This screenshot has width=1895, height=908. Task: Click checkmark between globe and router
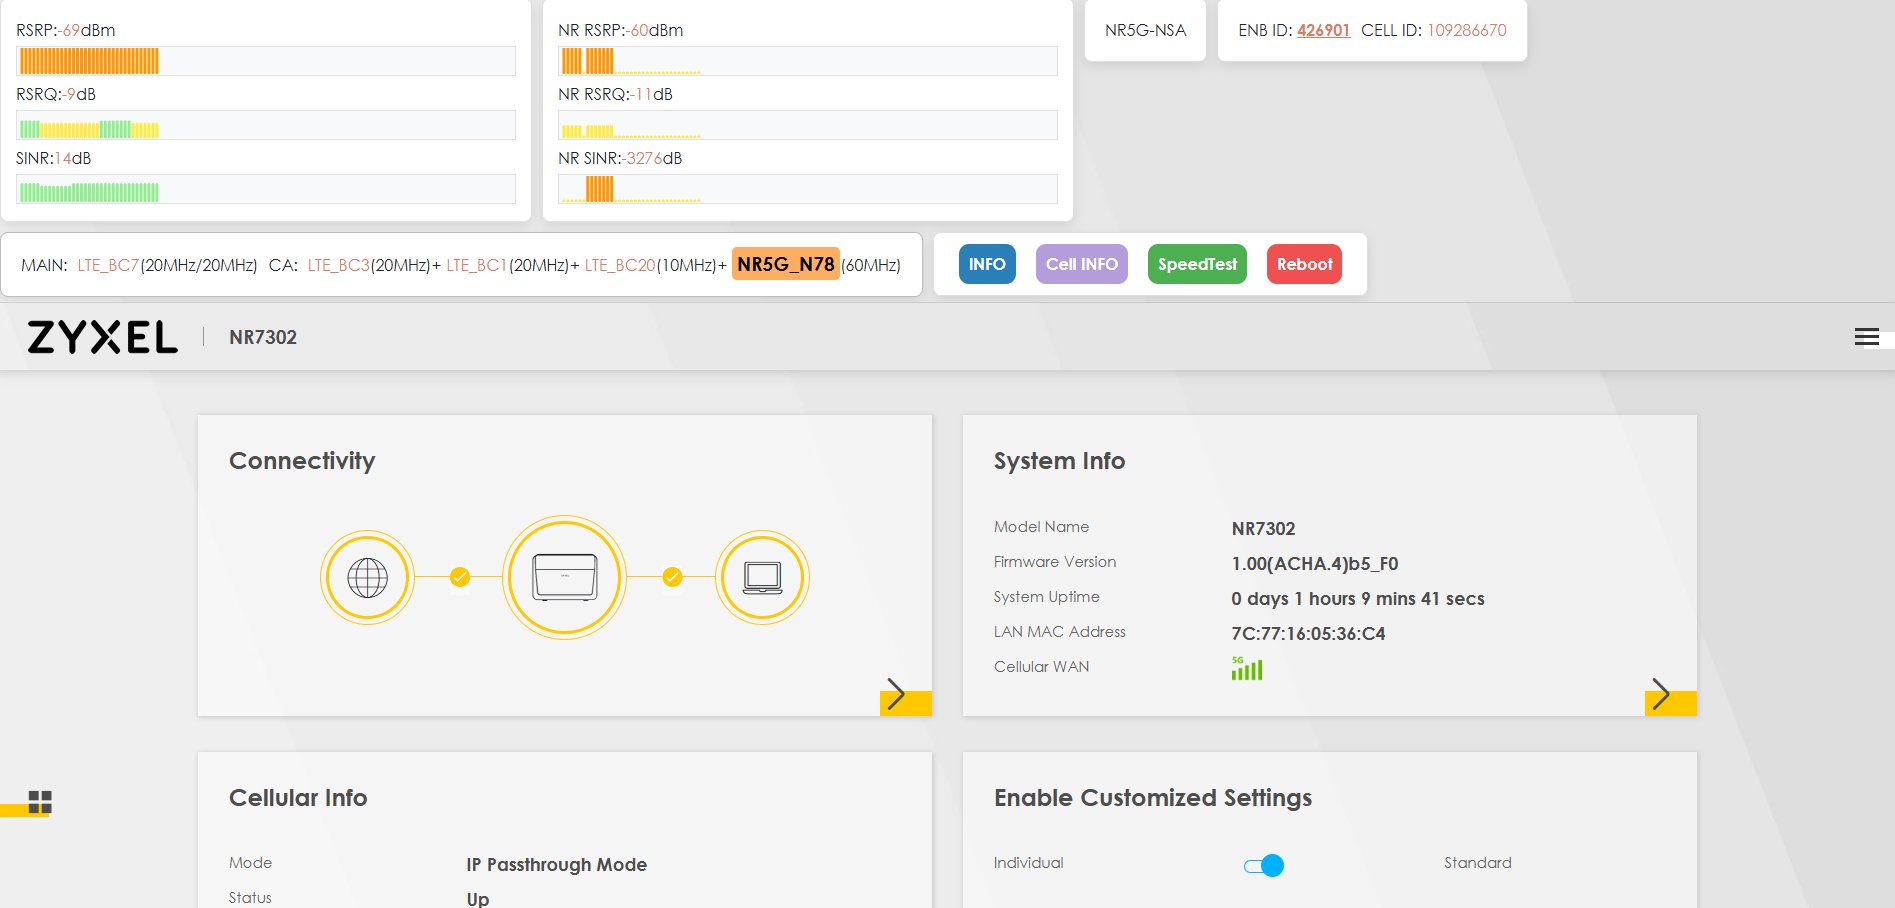460,577
